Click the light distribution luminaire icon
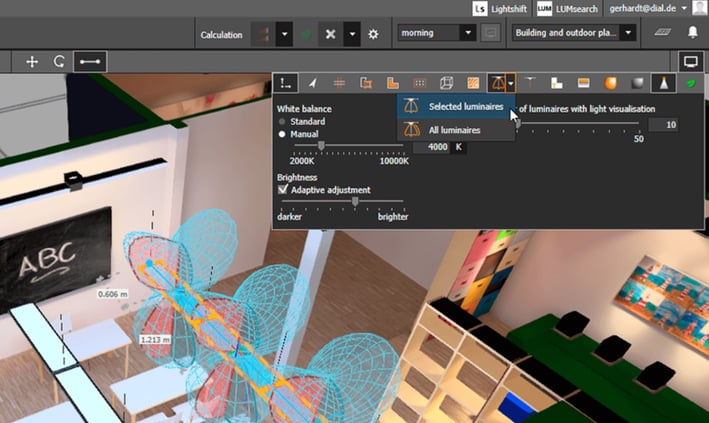 (497, 83)
